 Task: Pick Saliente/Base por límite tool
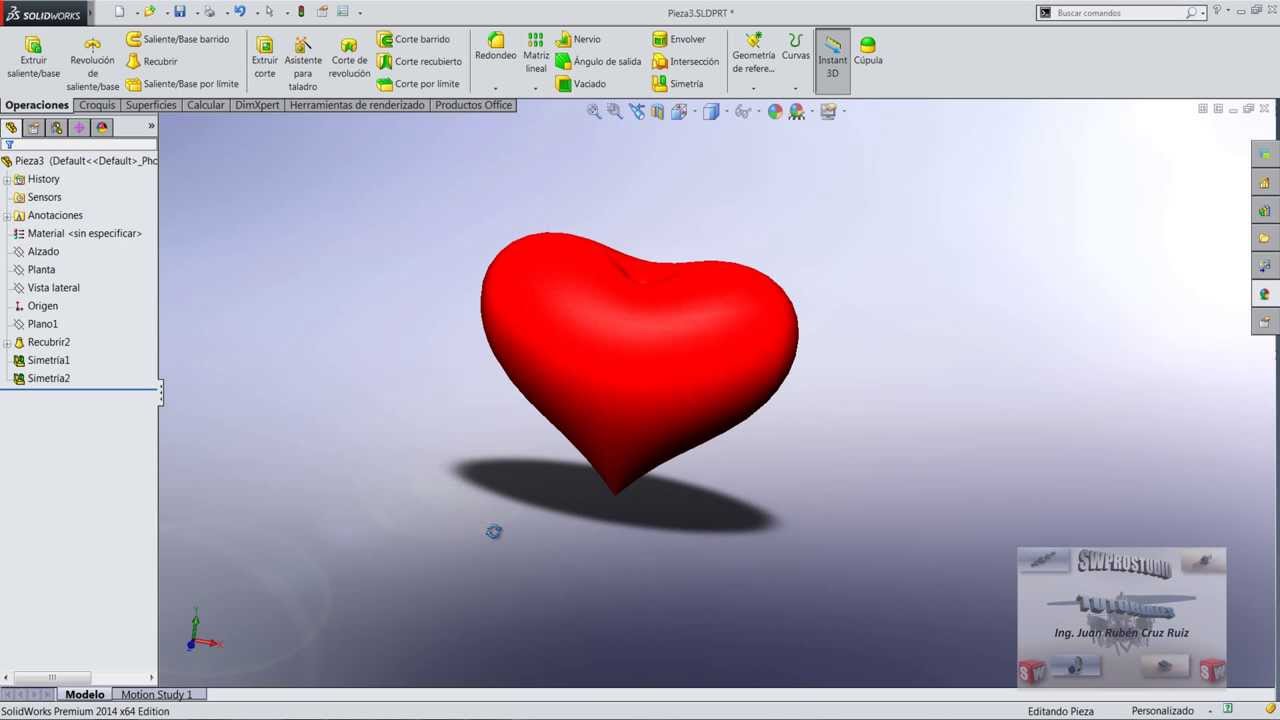[183, 84]
